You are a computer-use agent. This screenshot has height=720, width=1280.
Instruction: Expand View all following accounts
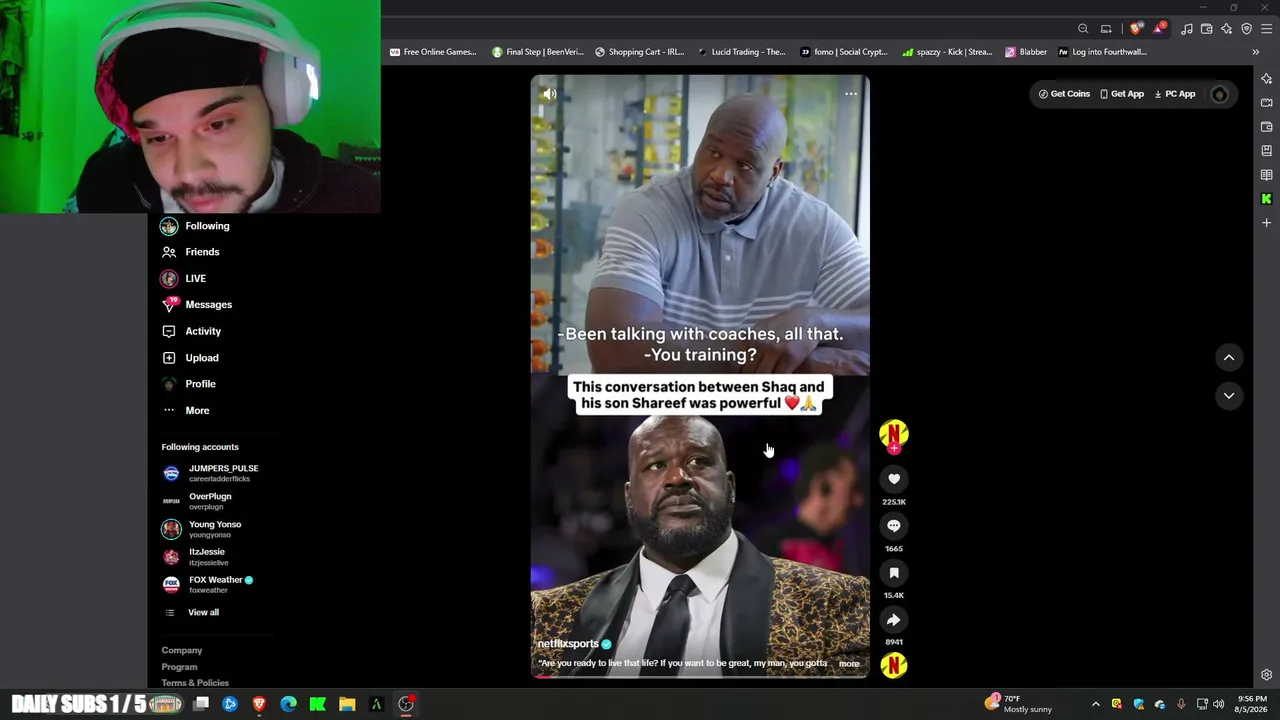pyautogui.click(x=191, y=613)
